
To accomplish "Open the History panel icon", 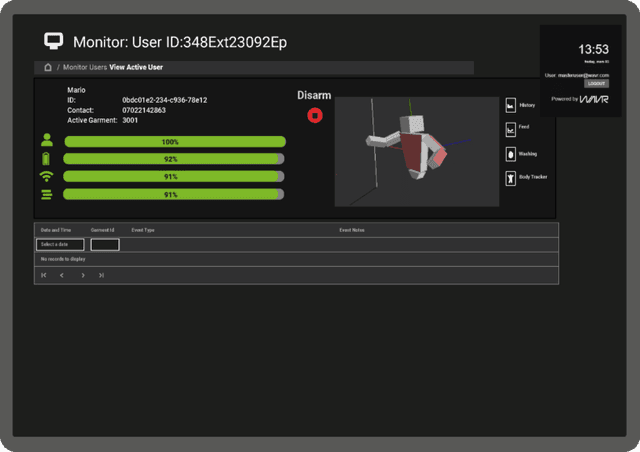I will pyautogui.click(x=510, y=105).
